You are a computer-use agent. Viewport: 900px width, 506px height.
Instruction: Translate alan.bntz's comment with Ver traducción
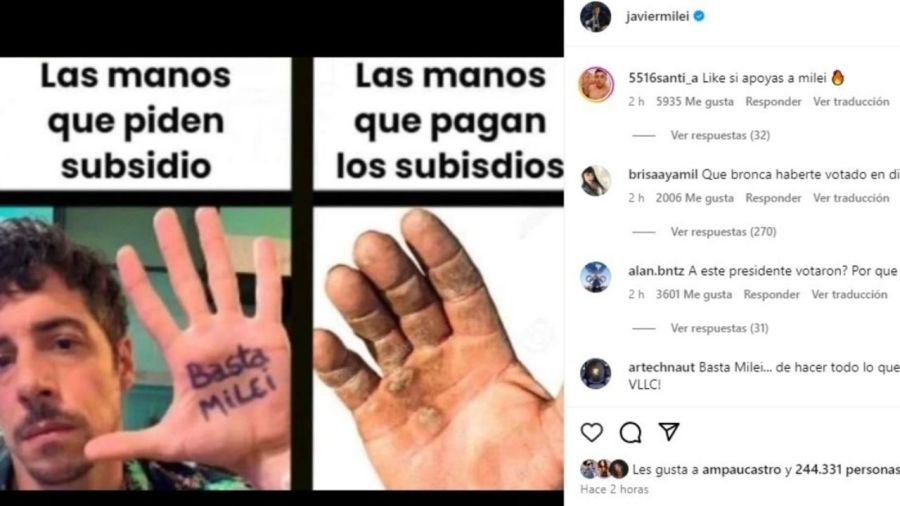(x=849, y=294)
